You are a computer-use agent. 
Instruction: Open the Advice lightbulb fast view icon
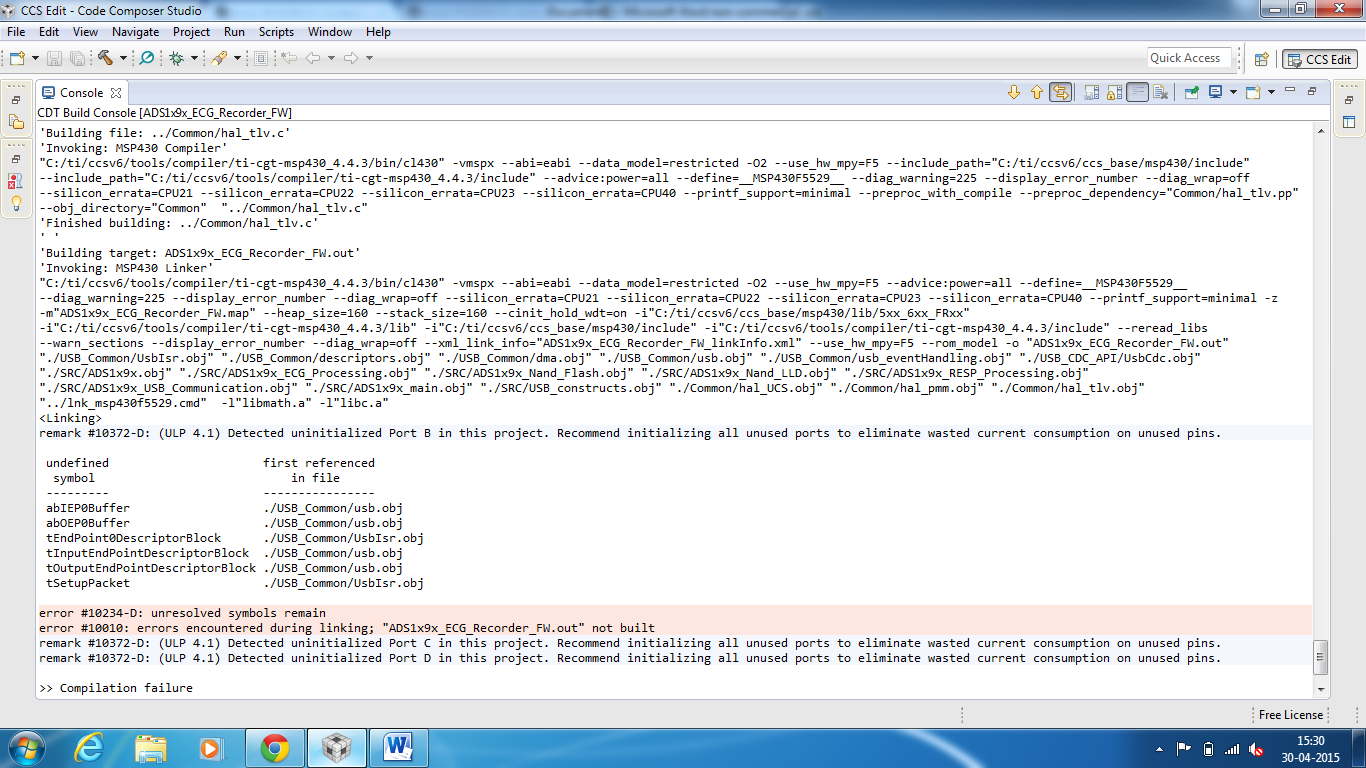pyautogui.click(x=16, y=203)
